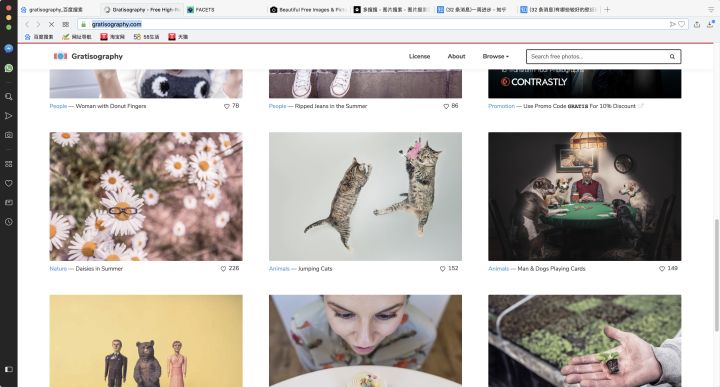Click People category for Donut Fingers
This screenshot has width=720, height=387.
click(58, 106)
